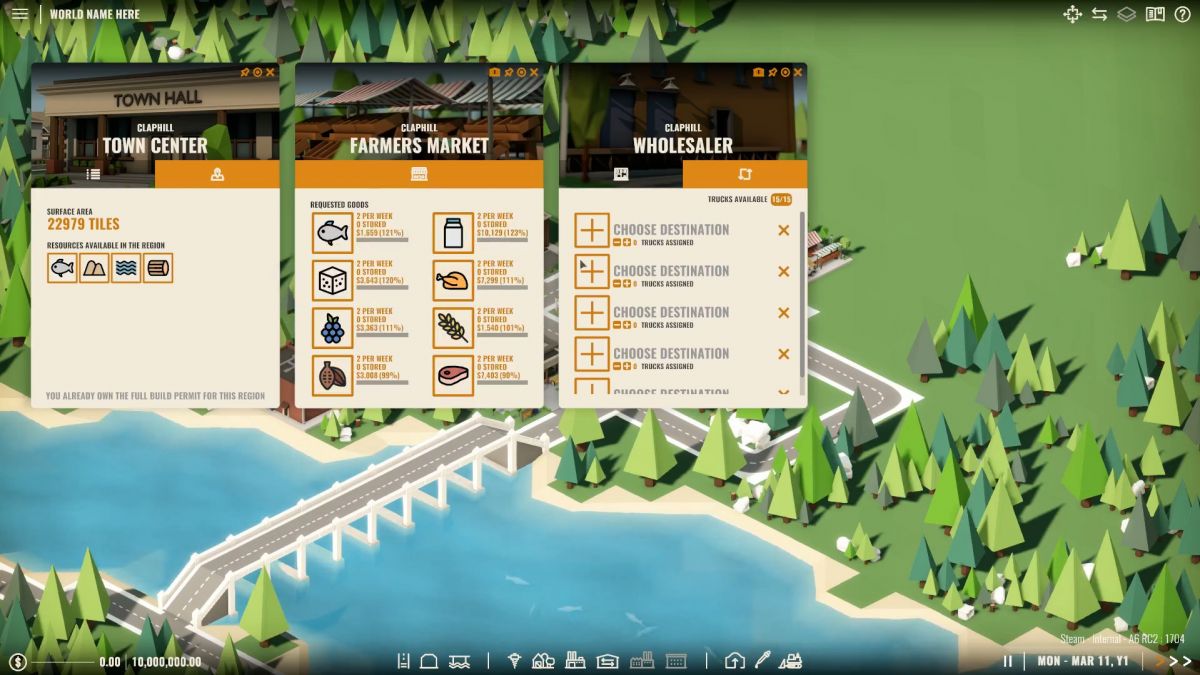Open the hamburger main menu

tap(19, 14)
